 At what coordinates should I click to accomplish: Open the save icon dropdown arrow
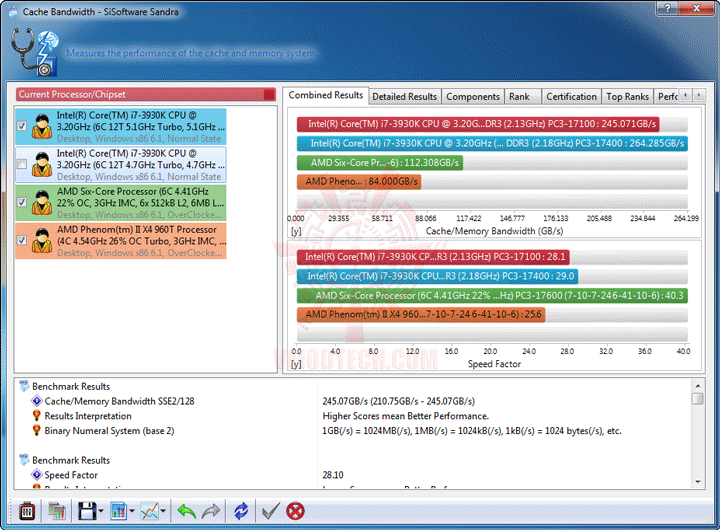pyautogui.click(x=101, y=511)
